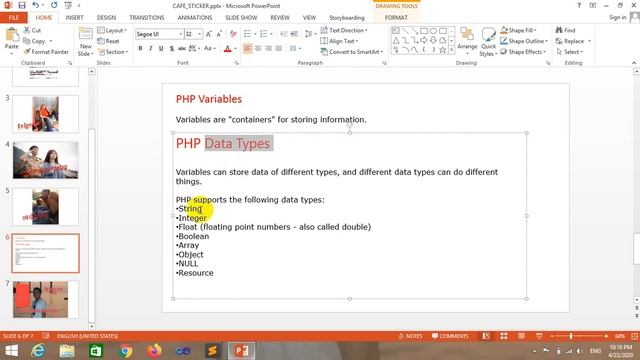Open Internet Explorer from the taskbar
Image resolution: width=640 pixels, height=360 pixels.
pos(38,351)
